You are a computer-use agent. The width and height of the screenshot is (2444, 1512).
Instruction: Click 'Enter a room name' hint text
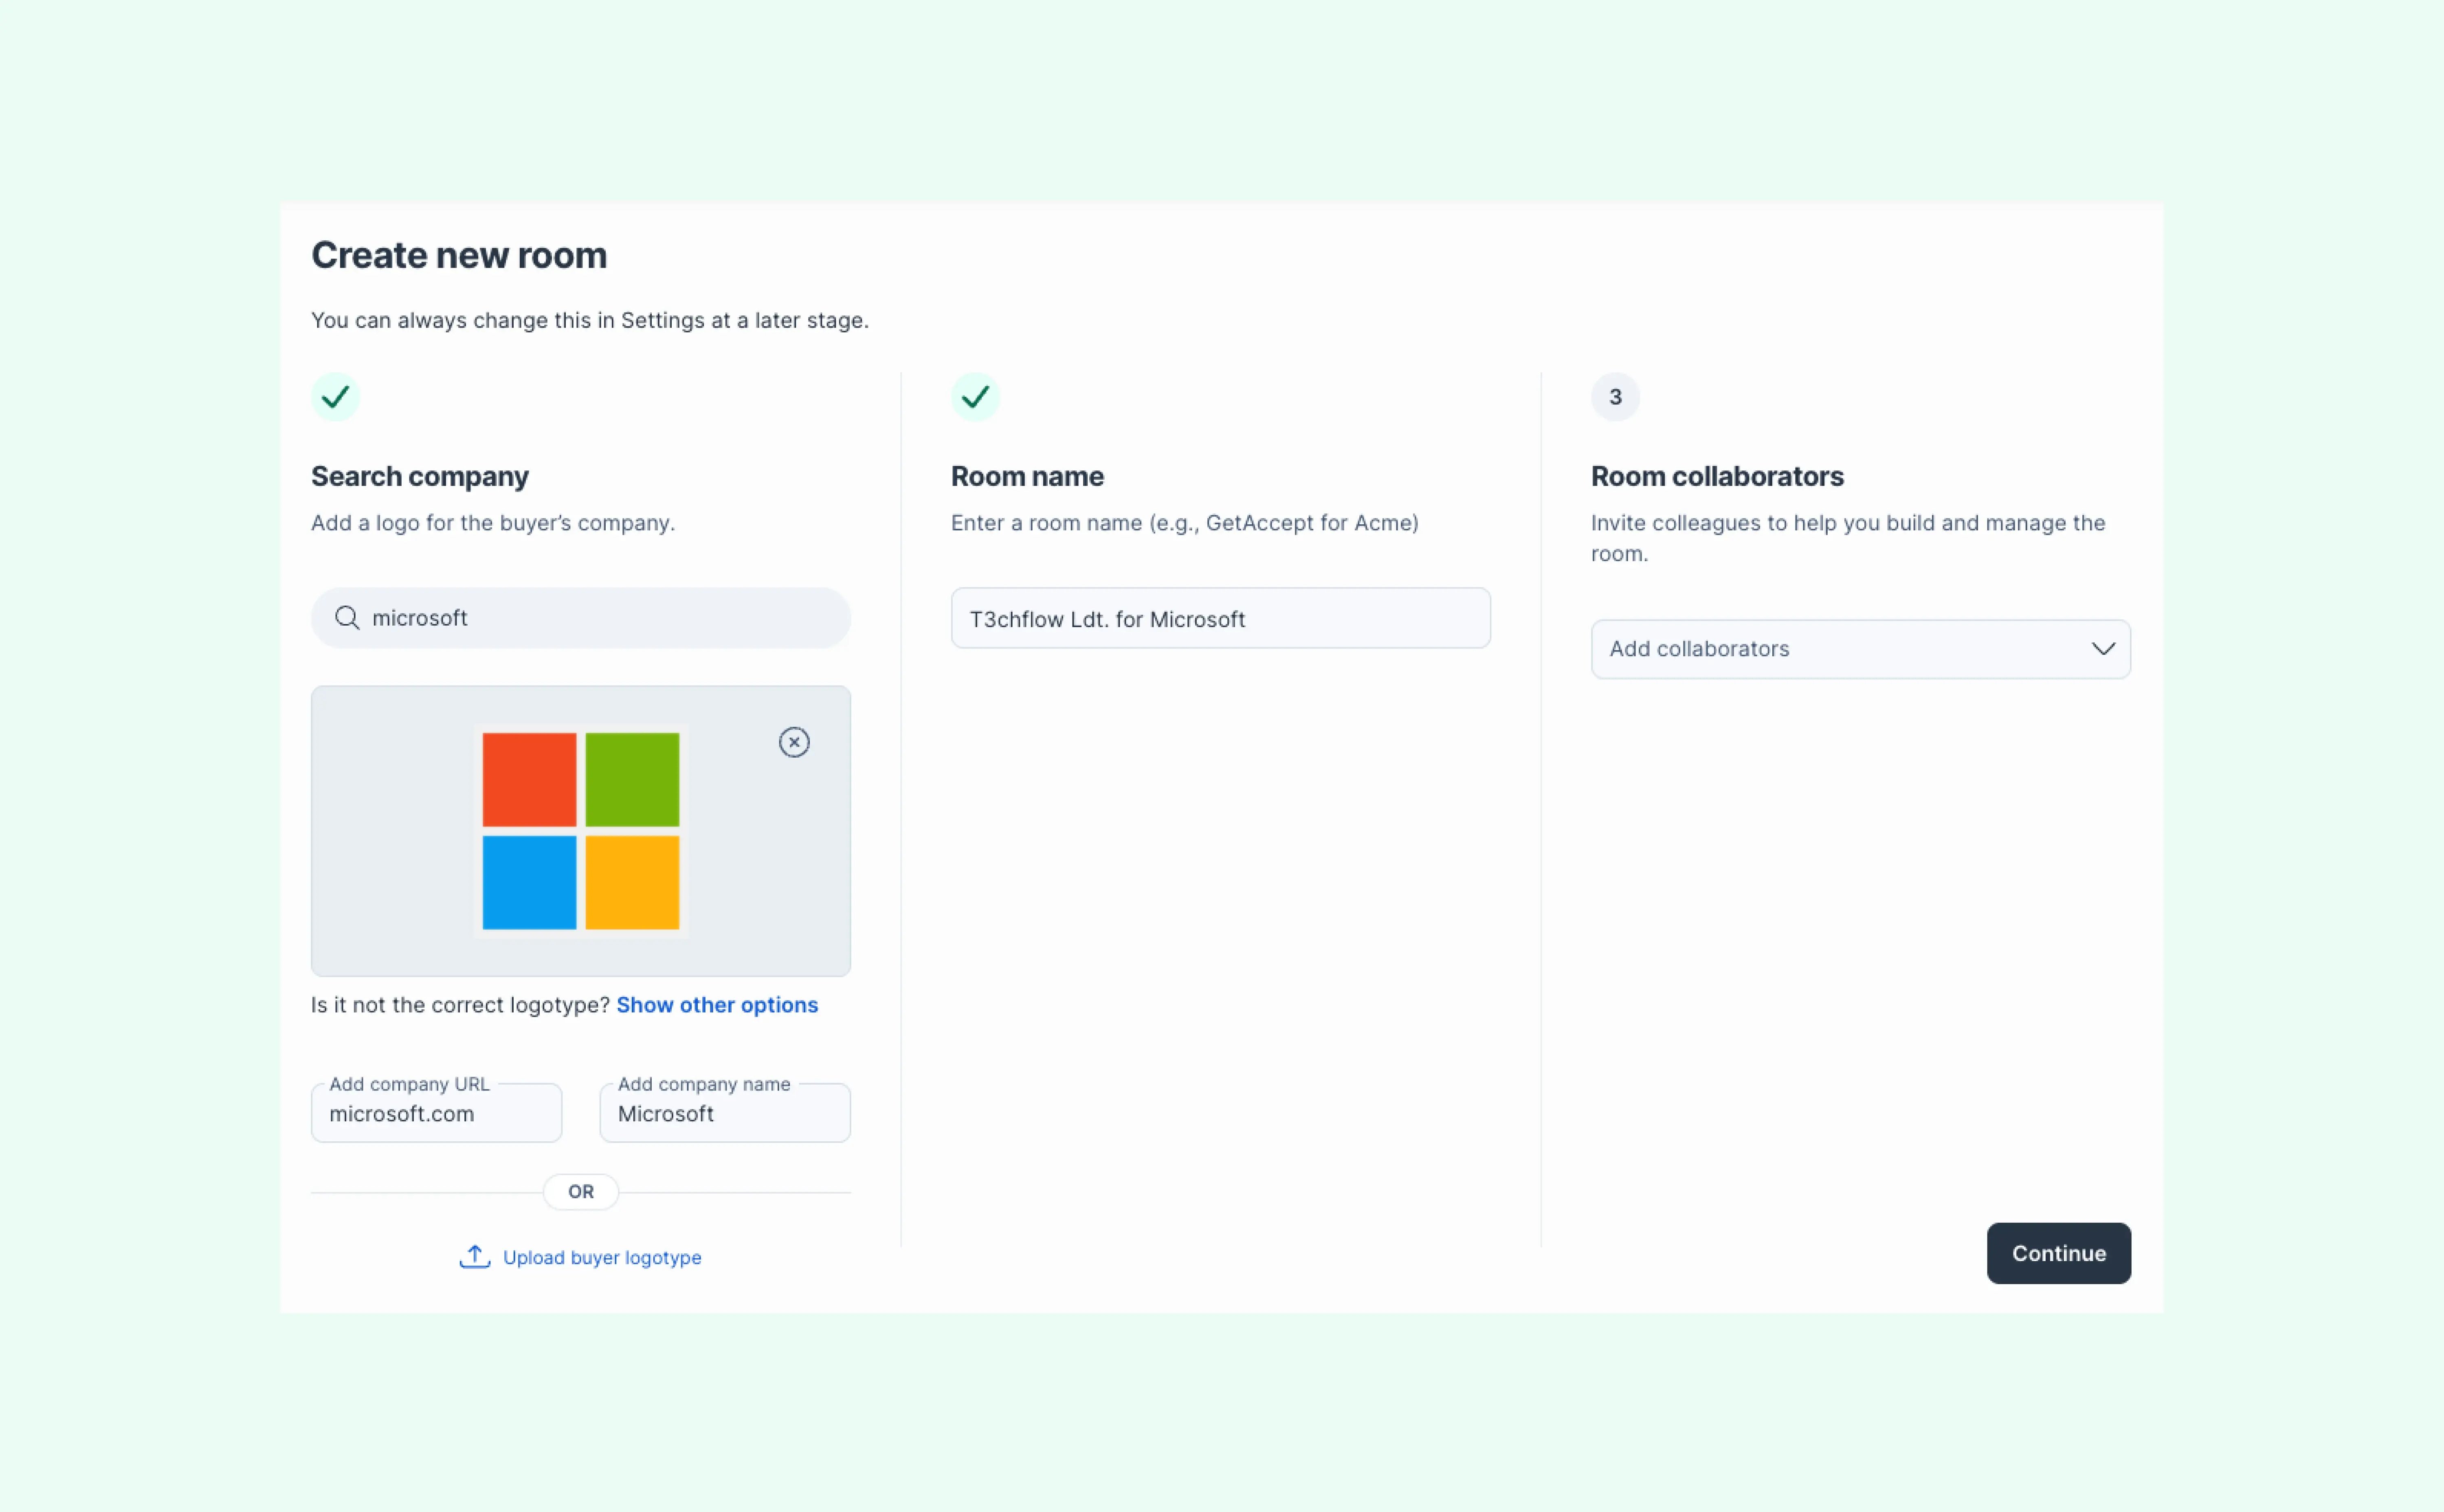click(x=1185, y=523)
